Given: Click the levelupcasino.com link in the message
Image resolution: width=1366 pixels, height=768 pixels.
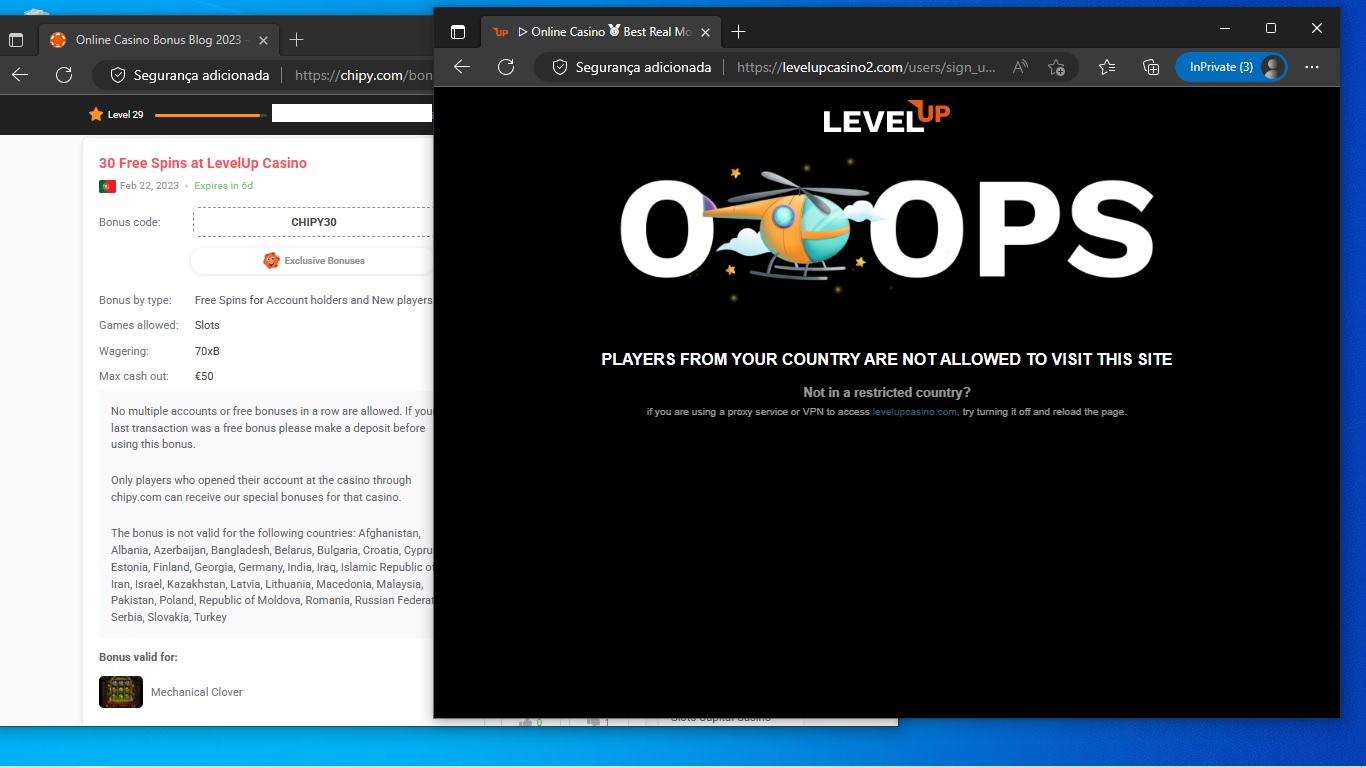Looking at the screenshot, I should [914, 411].
